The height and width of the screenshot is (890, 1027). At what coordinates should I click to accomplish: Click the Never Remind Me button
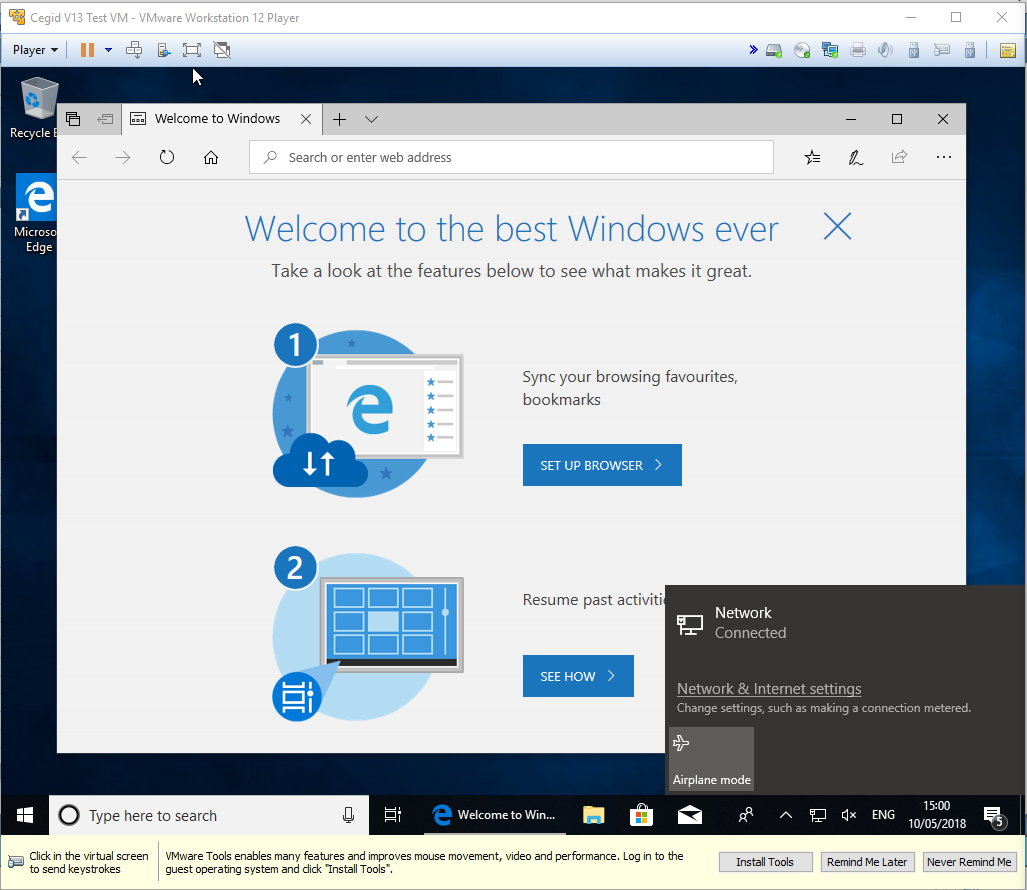969,862
